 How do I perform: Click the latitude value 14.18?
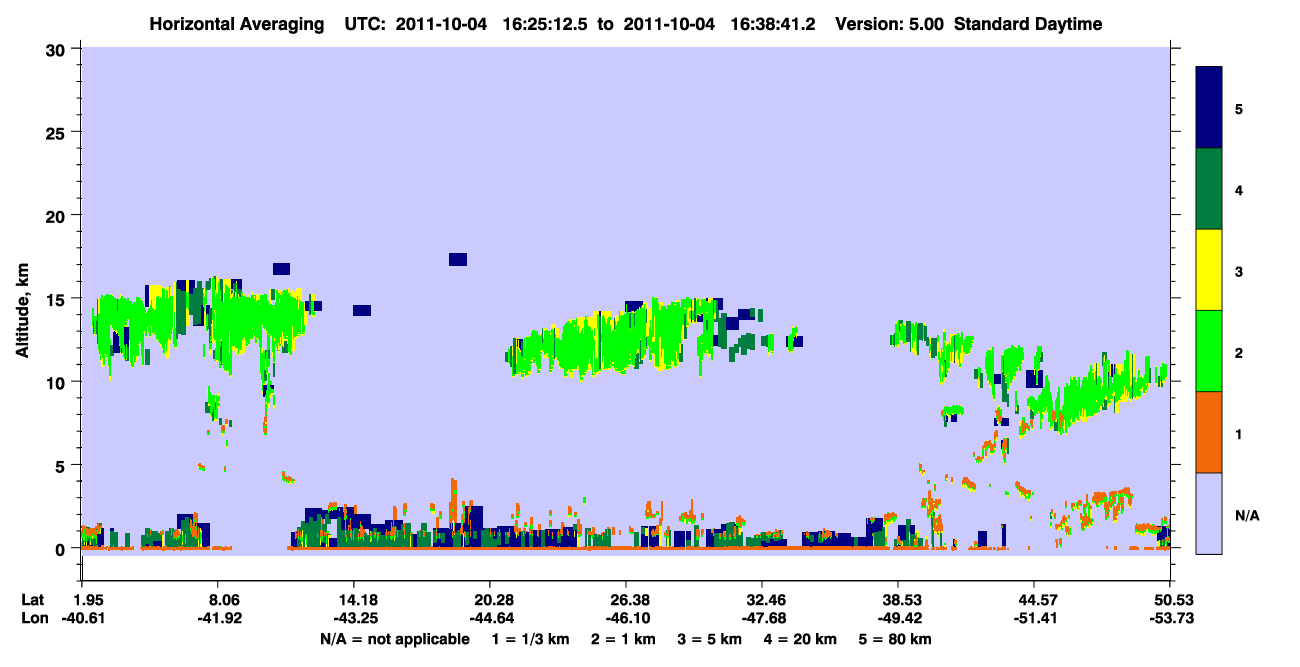click(354, 600)
